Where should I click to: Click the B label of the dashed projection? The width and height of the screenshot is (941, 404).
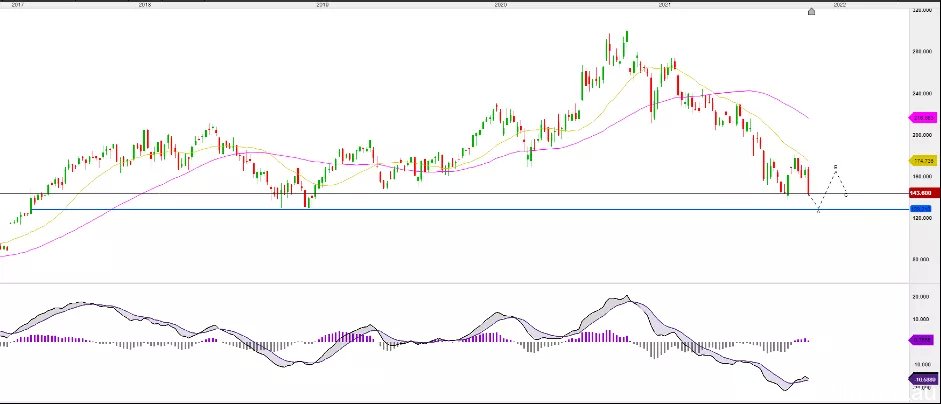point(835,166)
